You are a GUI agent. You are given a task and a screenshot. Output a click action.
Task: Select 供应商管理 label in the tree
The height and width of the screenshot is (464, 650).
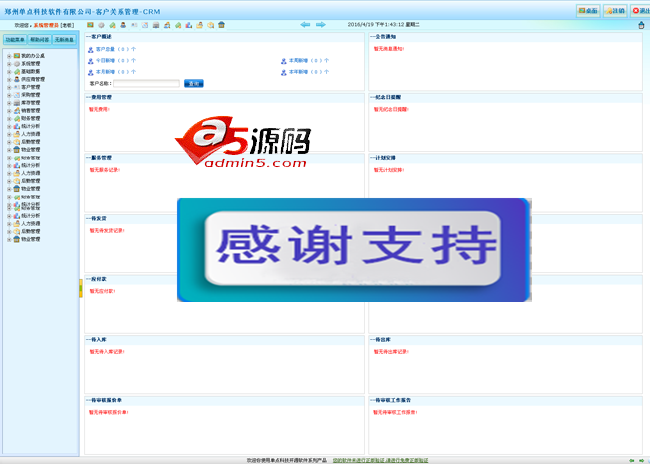33,79
